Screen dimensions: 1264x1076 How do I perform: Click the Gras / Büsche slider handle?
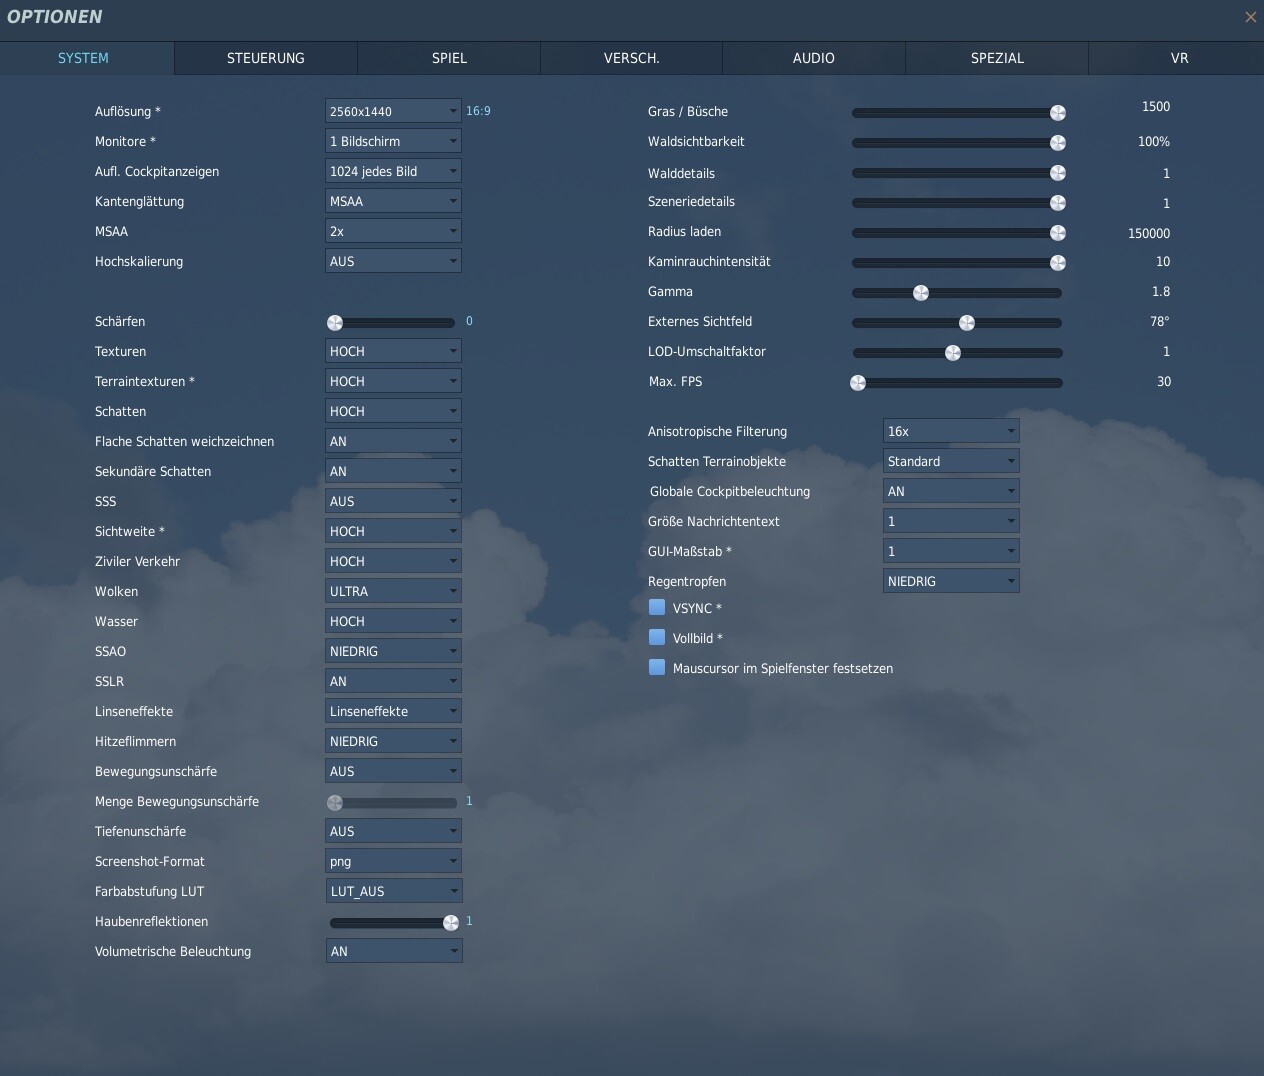point(1057,113)
